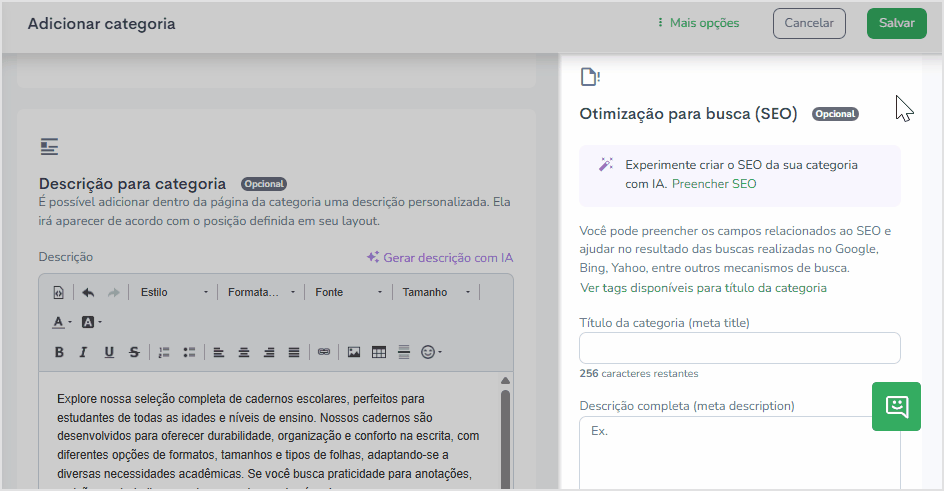Insert a bulleted list
Viewport: 944px width, 491px height.
click(x=189, y=352)
